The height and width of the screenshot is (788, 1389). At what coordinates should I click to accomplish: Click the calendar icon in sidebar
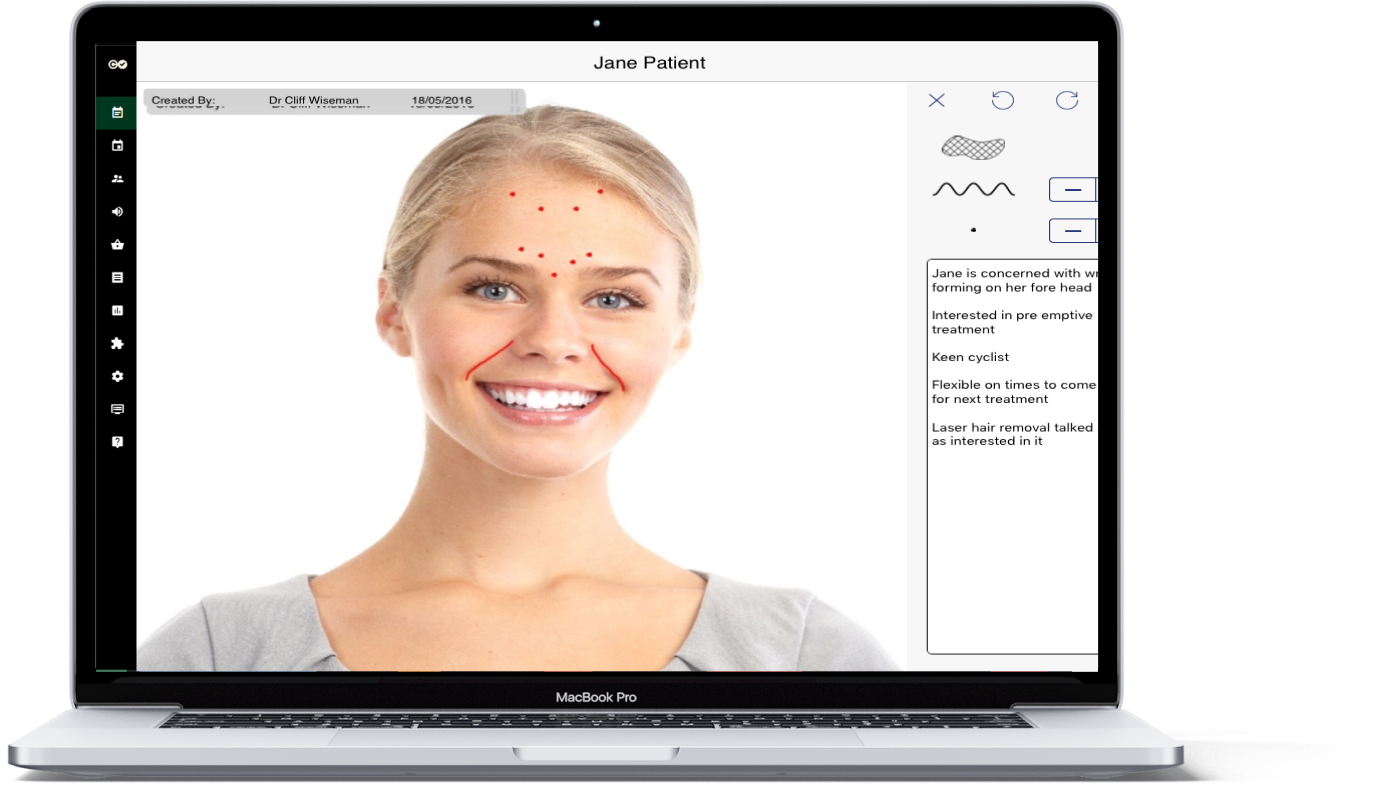coord(117,146)
